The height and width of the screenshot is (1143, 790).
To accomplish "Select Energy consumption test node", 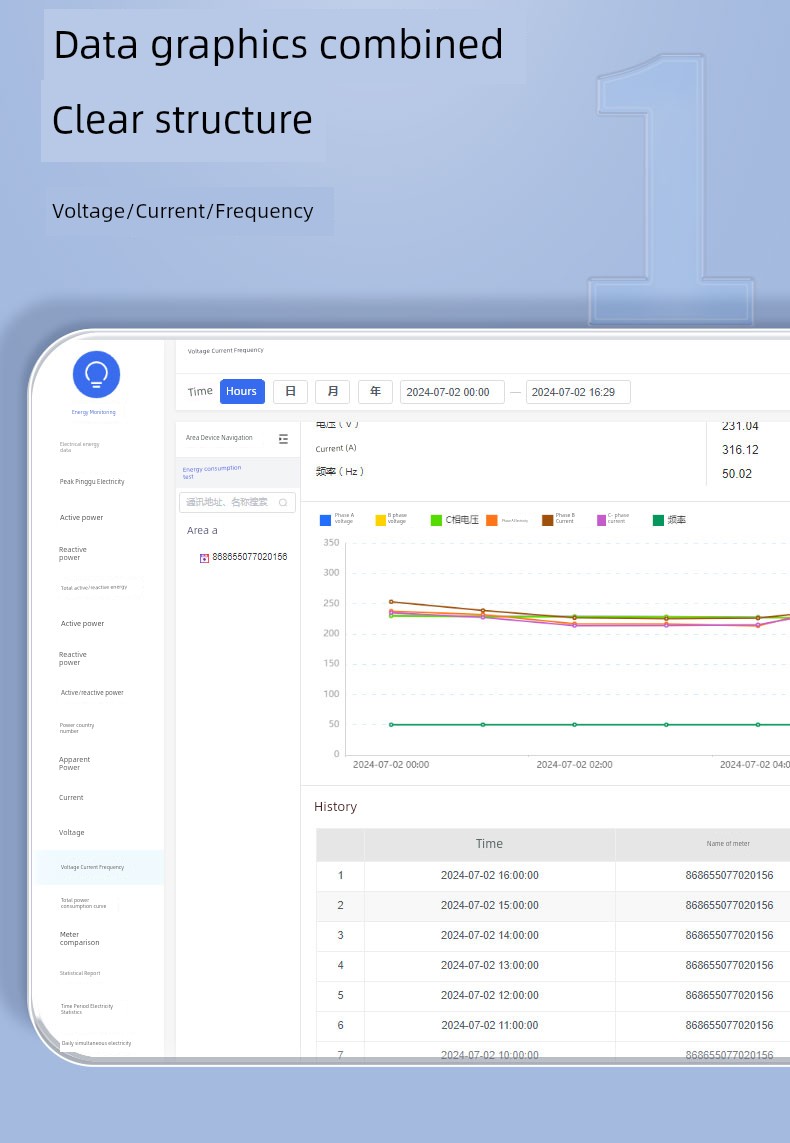I will click(x=238, y=472).
